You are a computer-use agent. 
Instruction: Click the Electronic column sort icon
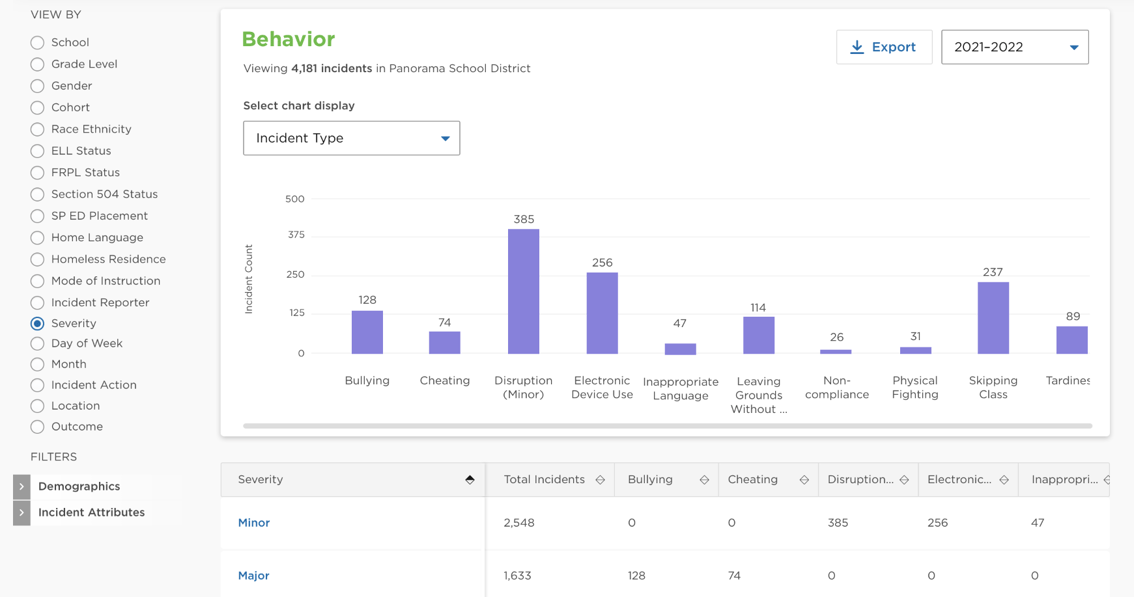coord(1004,480)
